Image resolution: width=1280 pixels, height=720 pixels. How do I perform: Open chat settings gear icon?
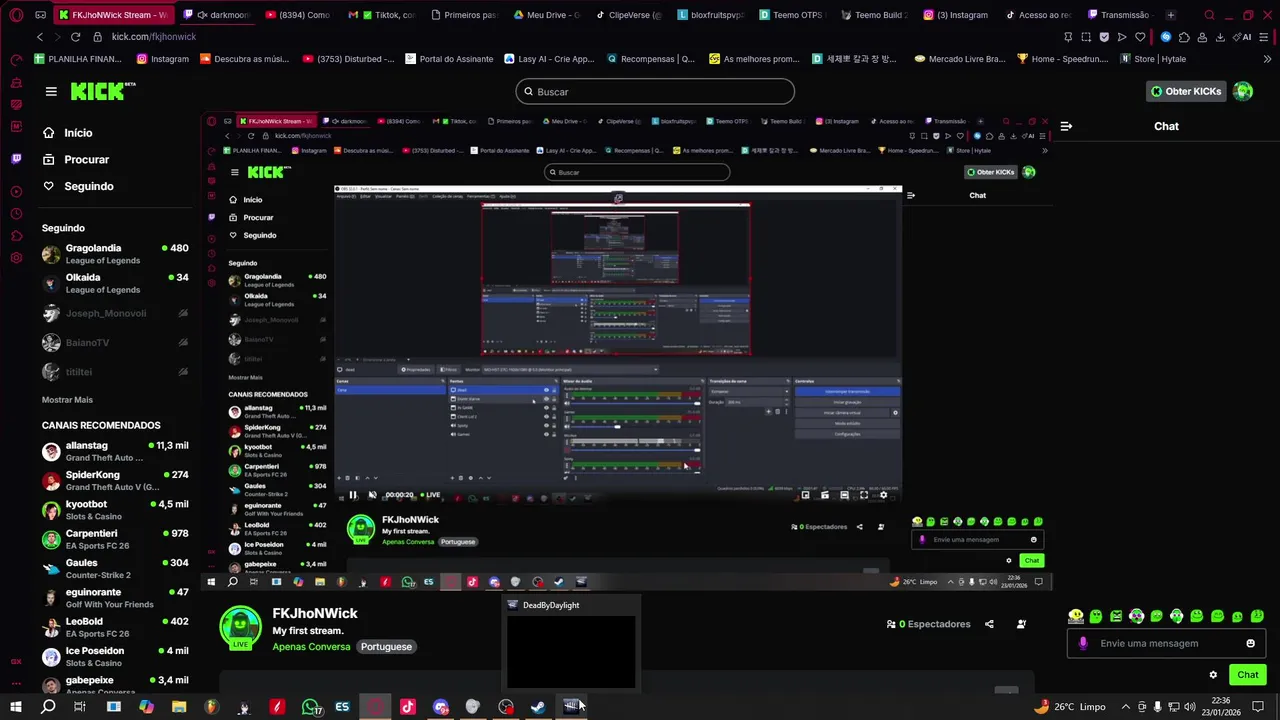1213,675
